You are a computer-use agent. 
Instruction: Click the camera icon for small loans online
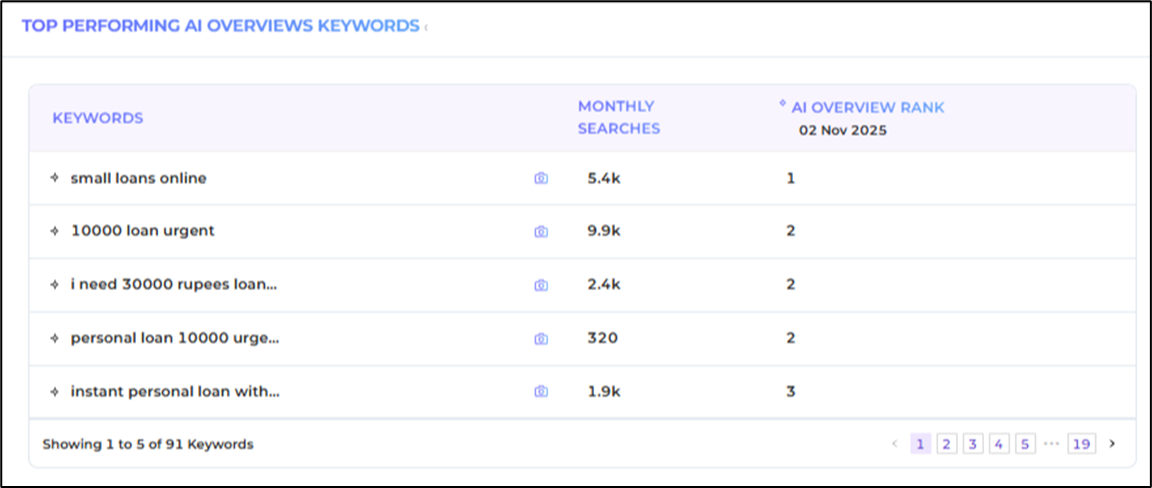tap(541, 178)
